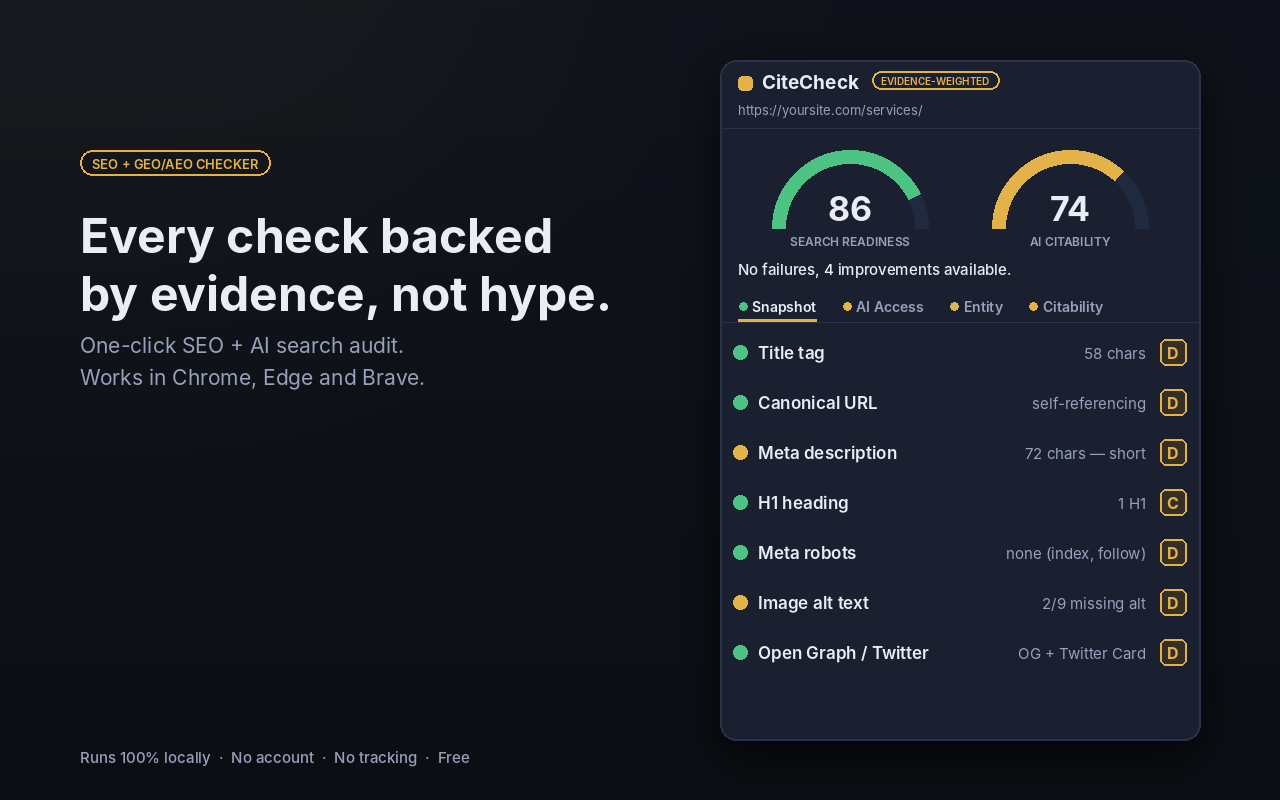Click the yellow status dot for Image alt text
Viewport: 1280px width, 800px height.
[x=740, y=603]
